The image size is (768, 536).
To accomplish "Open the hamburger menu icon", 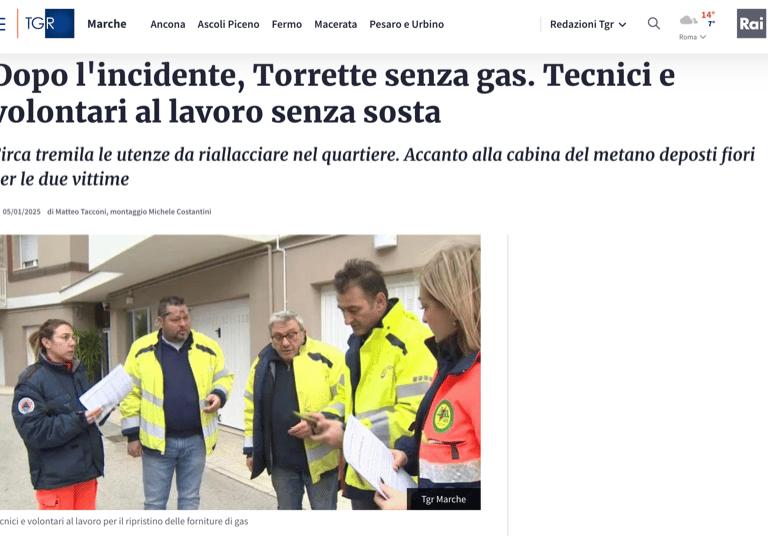I will point(2,24).
